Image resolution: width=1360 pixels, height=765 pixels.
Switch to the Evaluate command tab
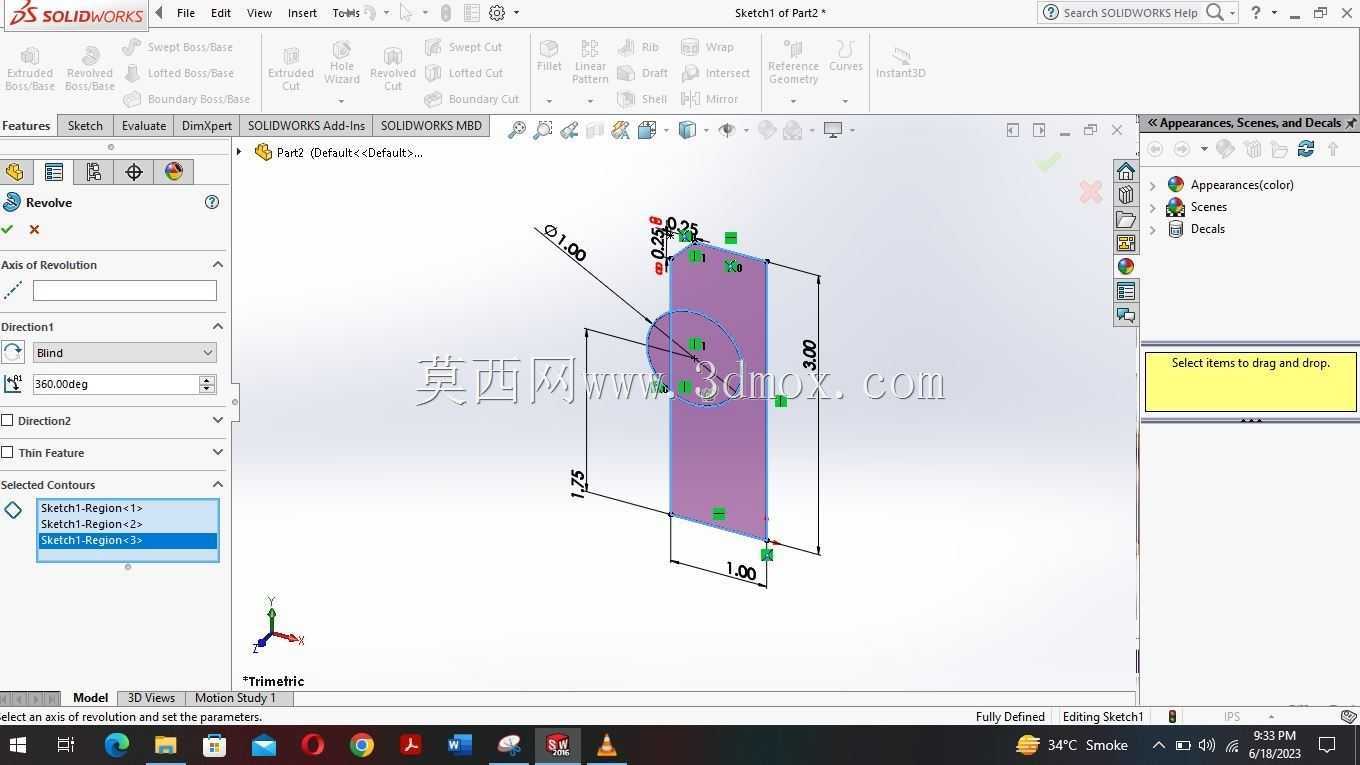[x=144, y=126]
